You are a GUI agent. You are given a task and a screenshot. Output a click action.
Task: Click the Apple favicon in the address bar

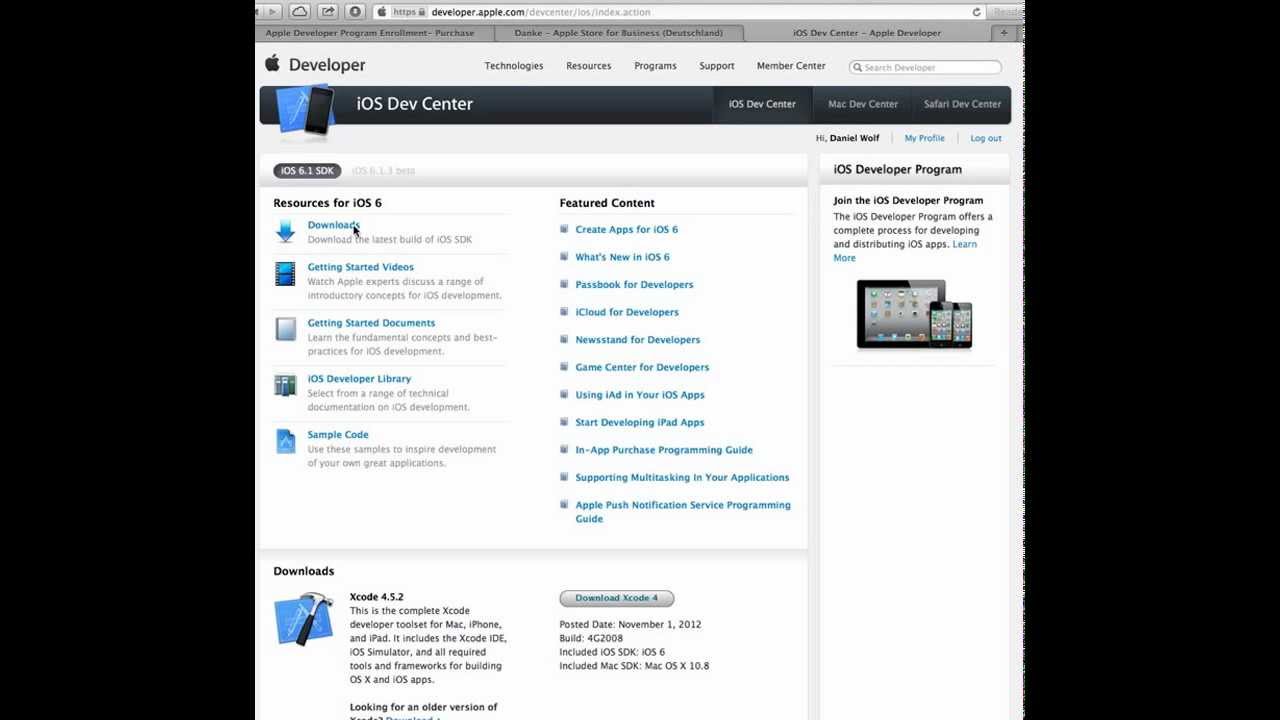click(x=382, y=12)
